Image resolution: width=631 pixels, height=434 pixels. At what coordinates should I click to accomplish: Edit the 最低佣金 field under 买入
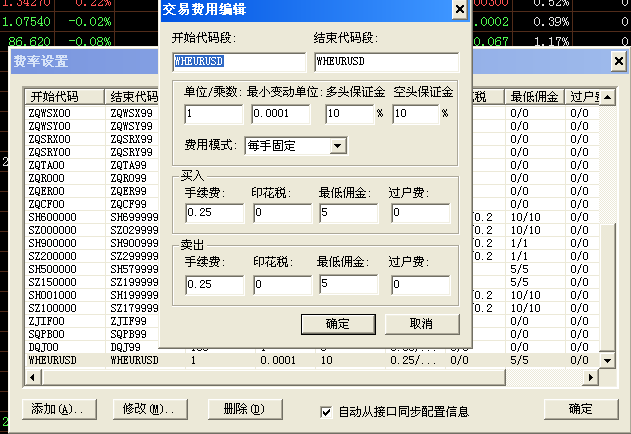tap(350, 212)
